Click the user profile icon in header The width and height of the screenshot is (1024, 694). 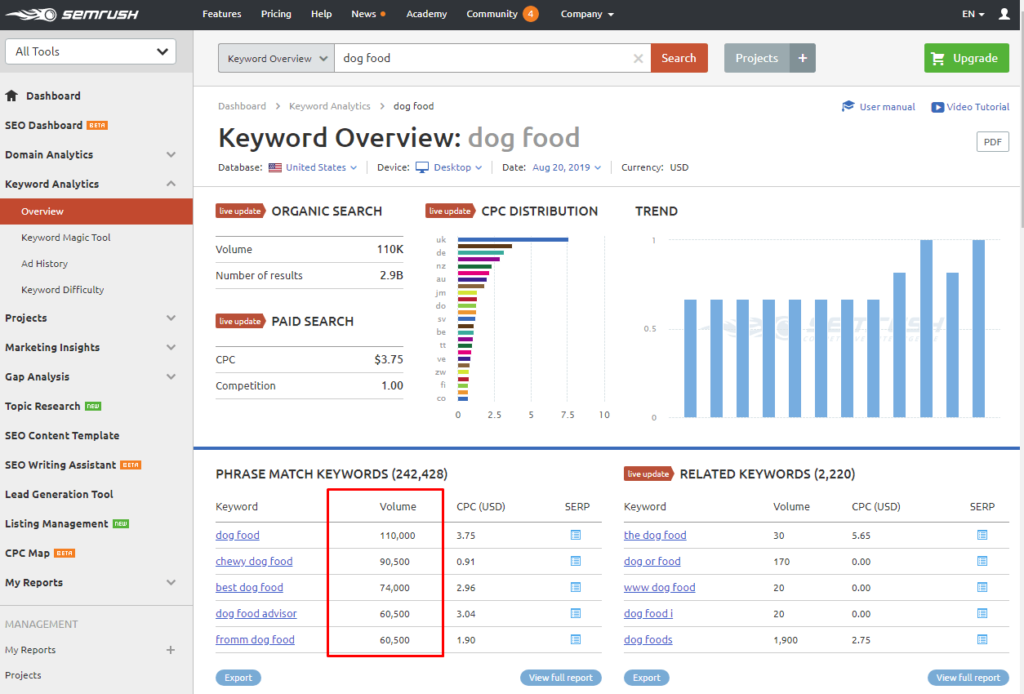click(x=1004, y=14)
